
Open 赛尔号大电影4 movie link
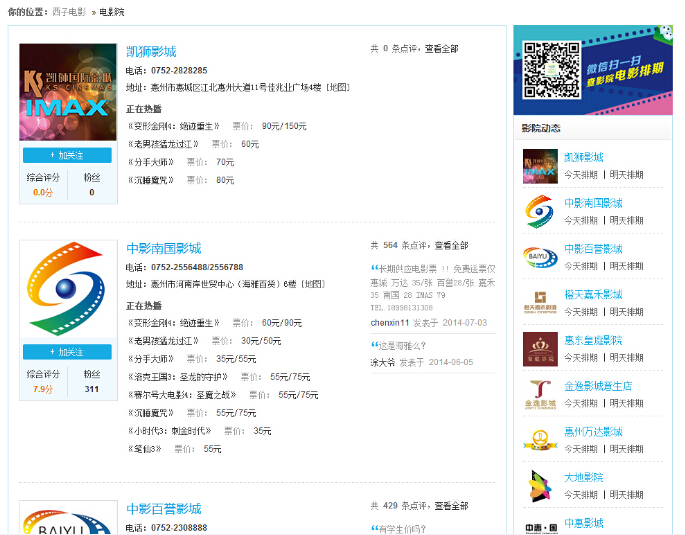click(x=182, y=395)
